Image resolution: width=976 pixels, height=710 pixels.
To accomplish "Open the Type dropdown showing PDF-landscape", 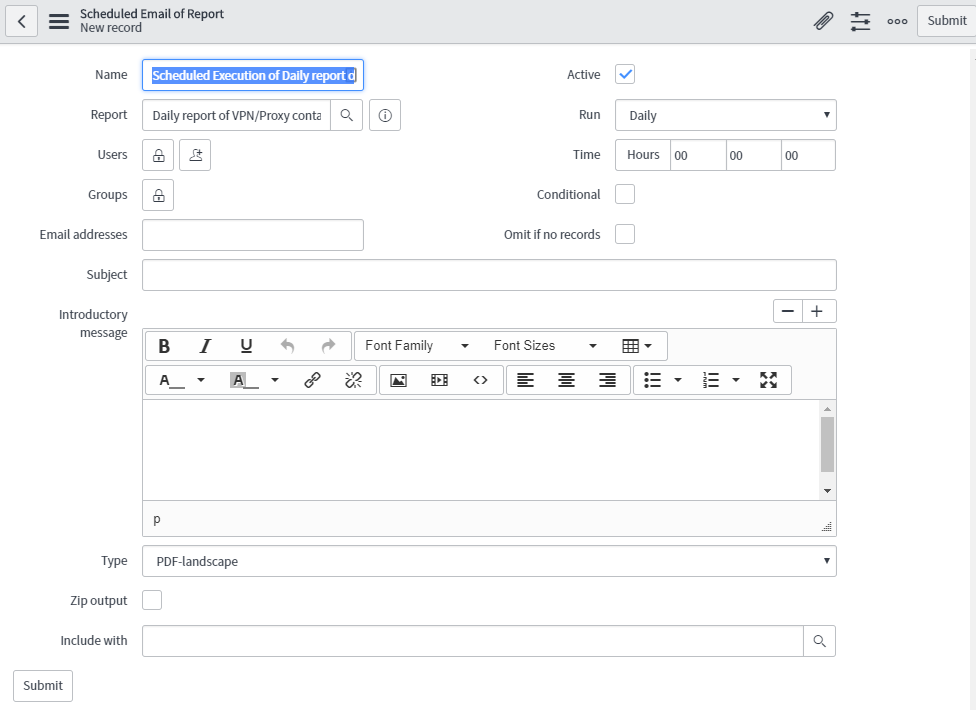I will [x=488, y=561].
